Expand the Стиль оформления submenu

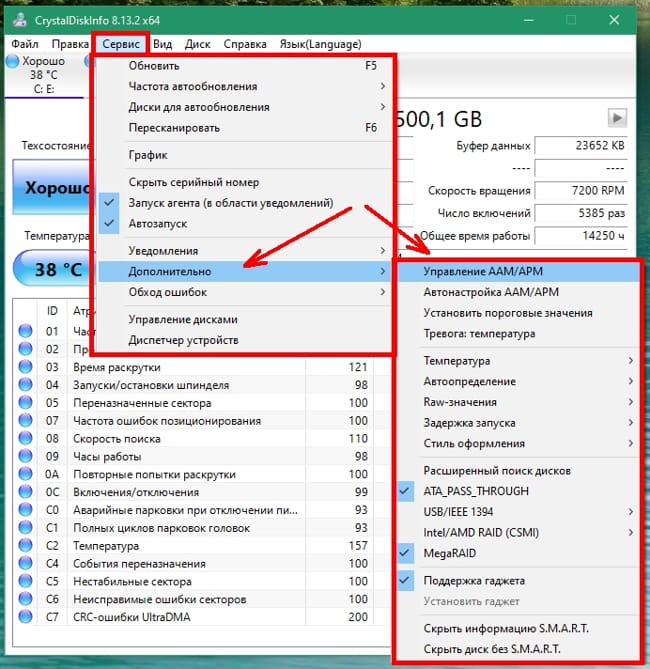519,443
